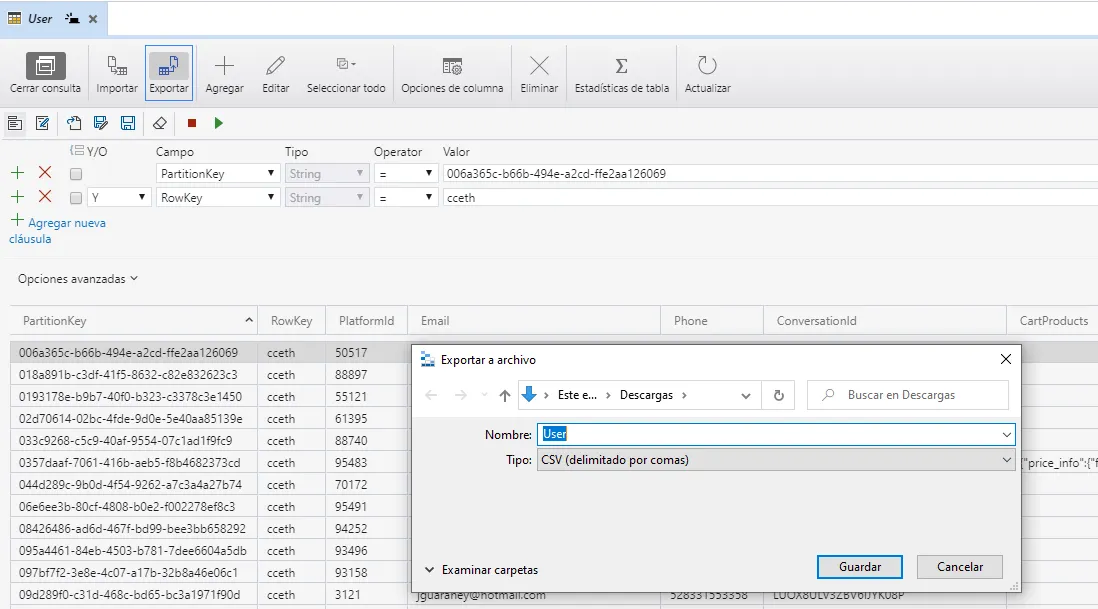Refresh the table with Actualizar
Screen dimensions: 1098x609
pyautogui.click(x=707, y=74)
